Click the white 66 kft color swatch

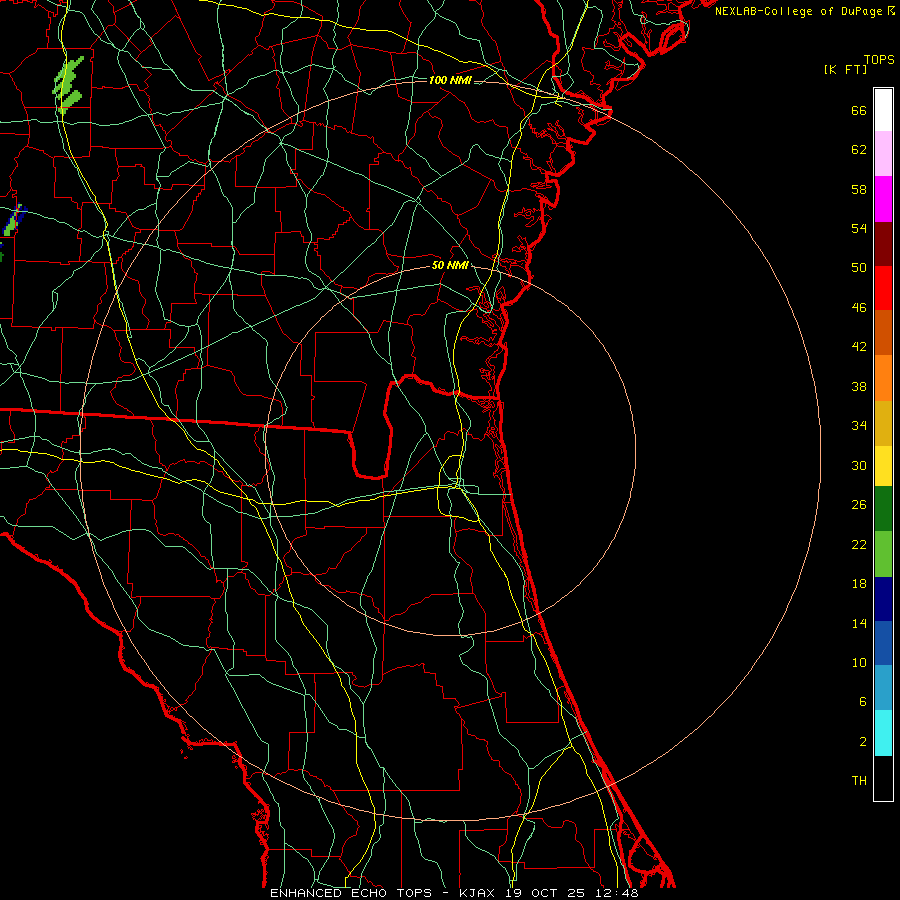(x=883, y=110)
